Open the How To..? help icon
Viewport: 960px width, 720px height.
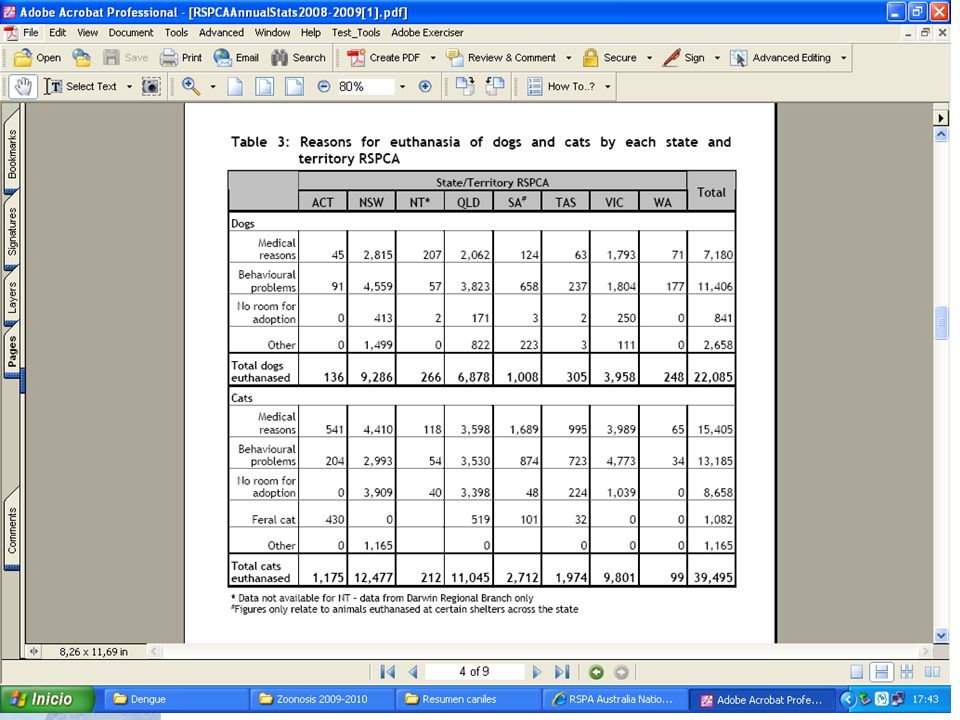coord(534,86)
